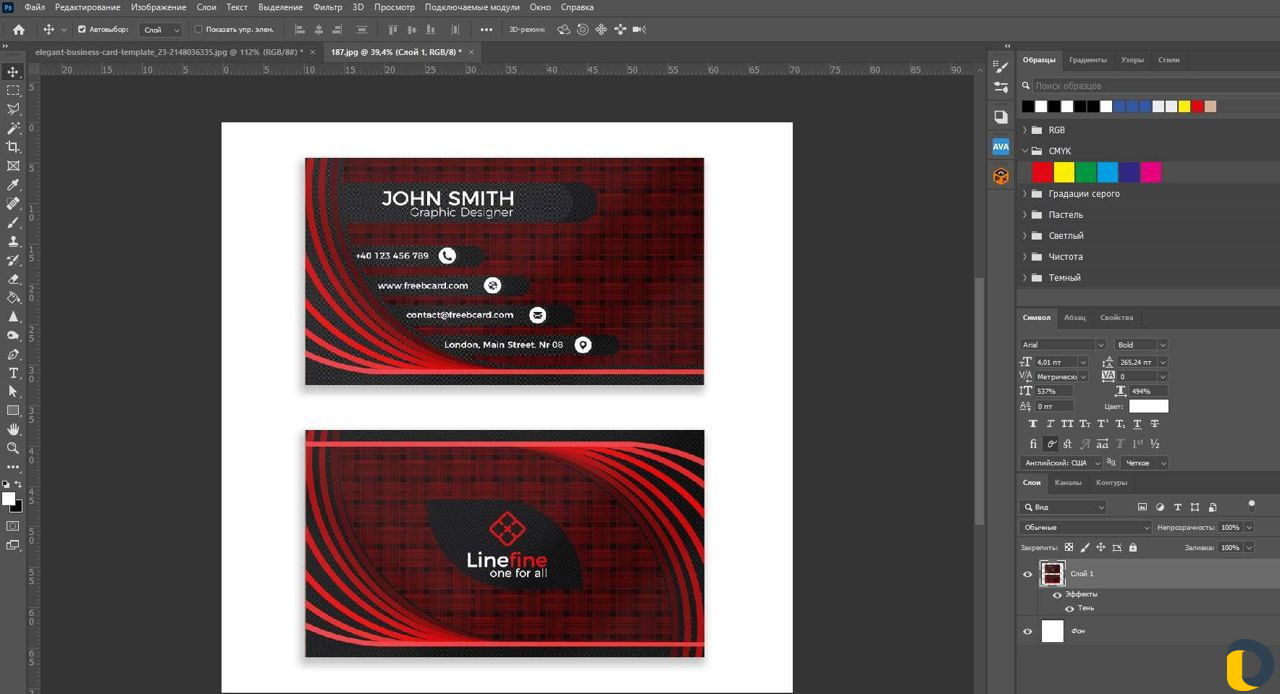Select the Polygonal Lasso tool
Viewport: 1280px width, 694px height.
13,109
